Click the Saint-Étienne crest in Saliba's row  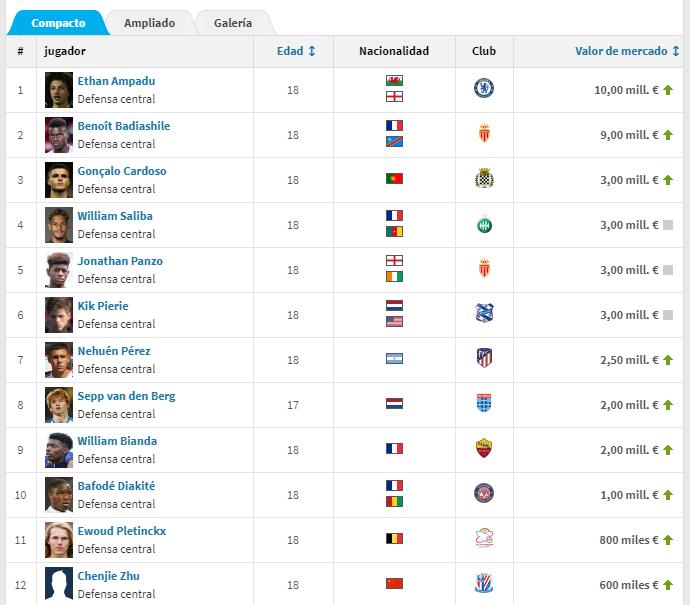[484, 224]
